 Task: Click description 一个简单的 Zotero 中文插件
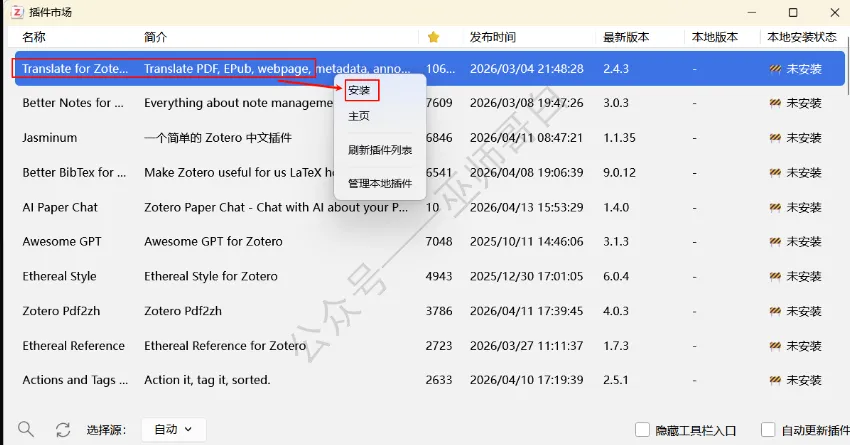point(218,138)
